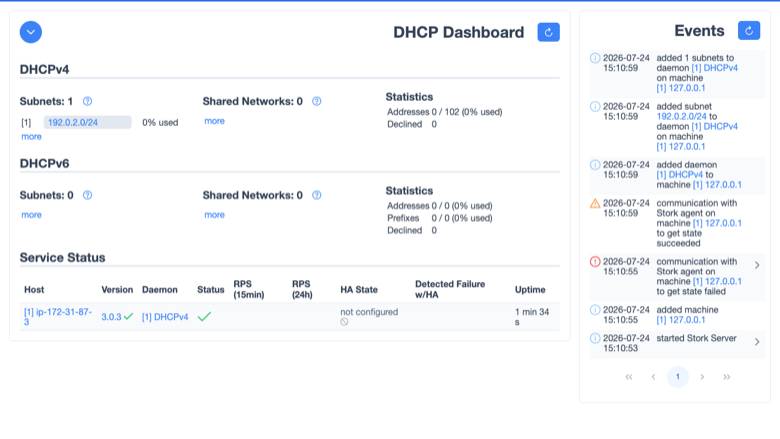Screen dimensions: 780x439
Task: Click the 'RPS (15min)' column header
Action: click(x=249, y=289)
